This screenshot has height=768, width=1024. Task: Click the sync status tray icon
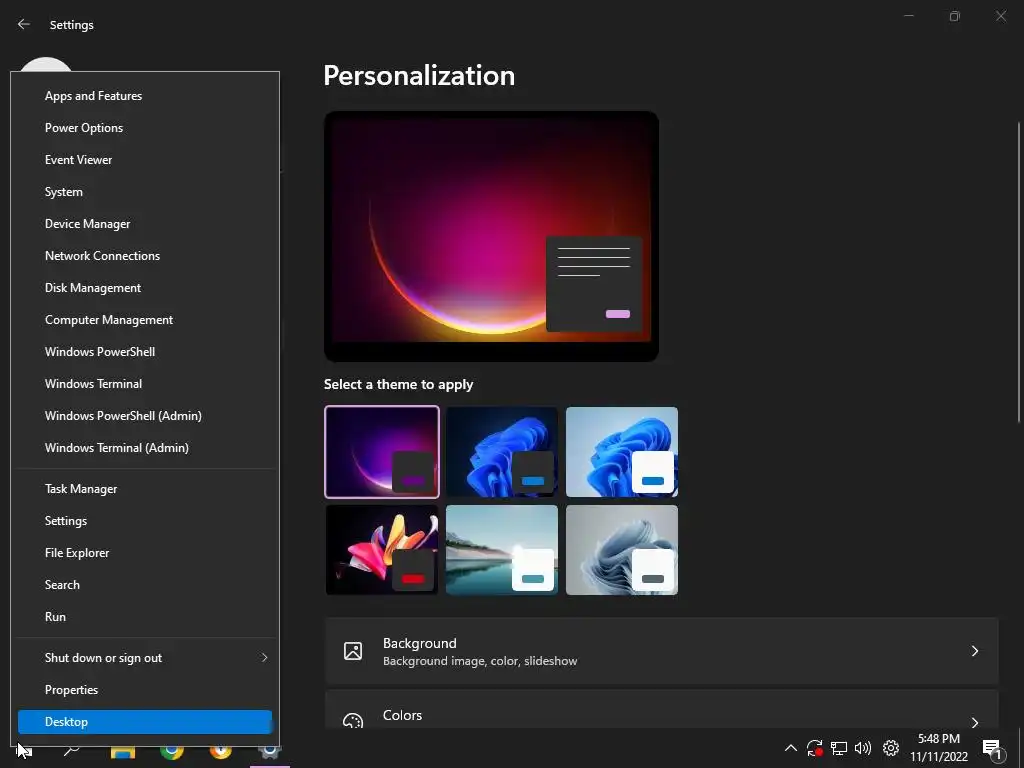(814, 748)
